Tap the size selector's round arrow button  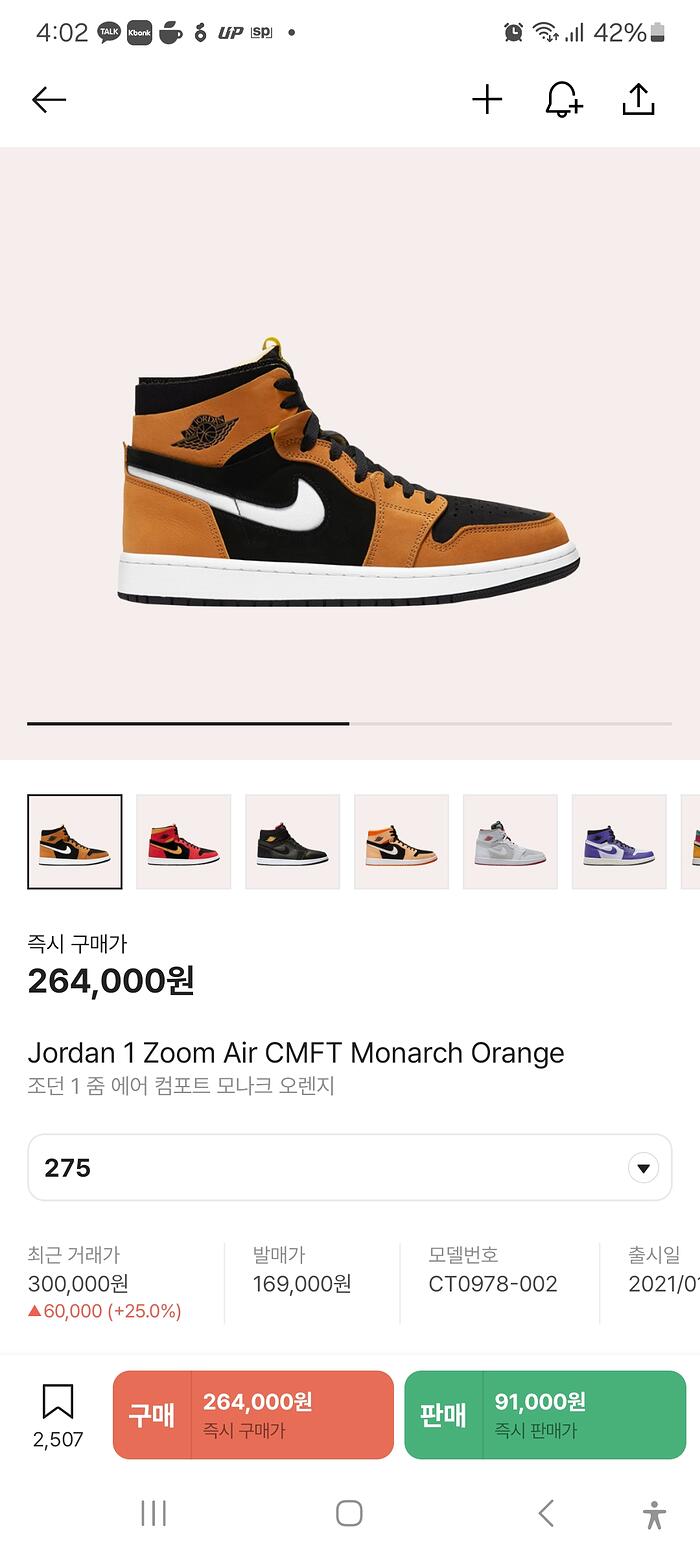pos(643,1168)
